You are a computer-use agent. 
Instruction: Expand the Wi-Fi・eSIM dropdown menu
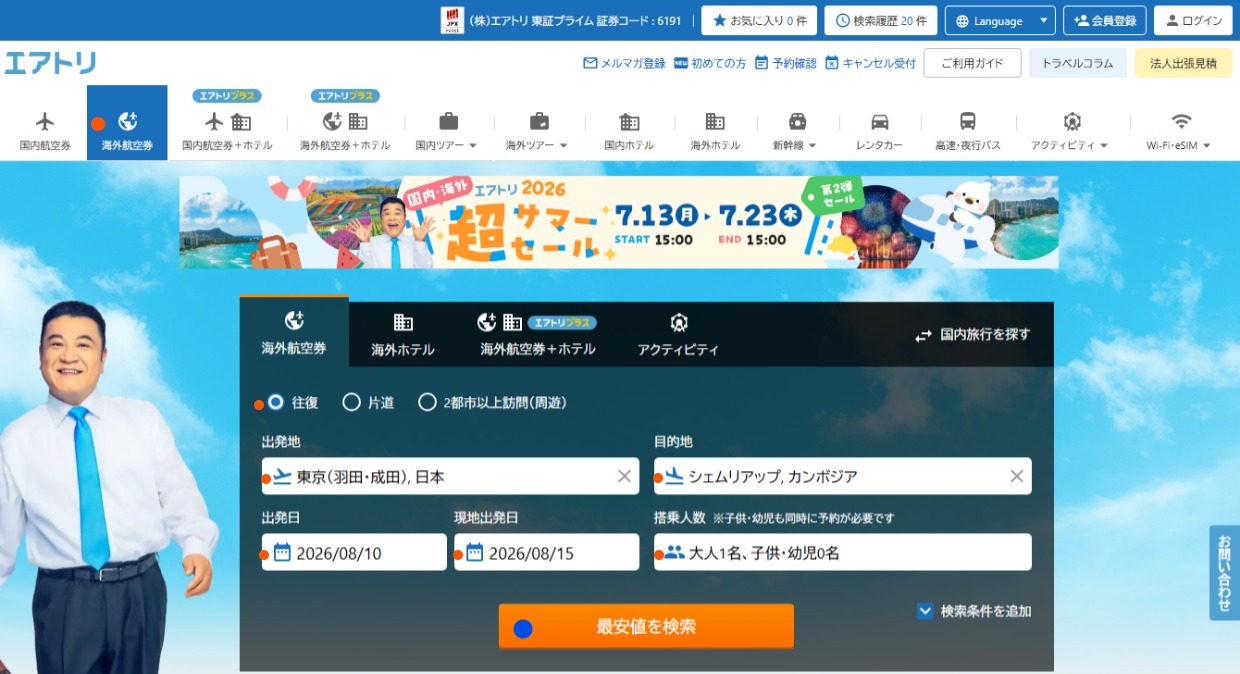coord(1180,132)
